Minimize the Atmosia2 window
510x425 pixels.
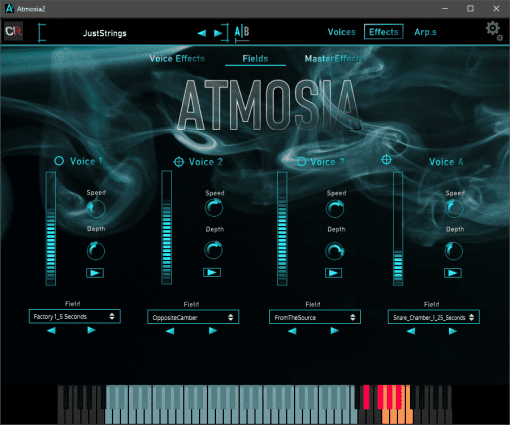pyautogui.click(x=445, y=9)
